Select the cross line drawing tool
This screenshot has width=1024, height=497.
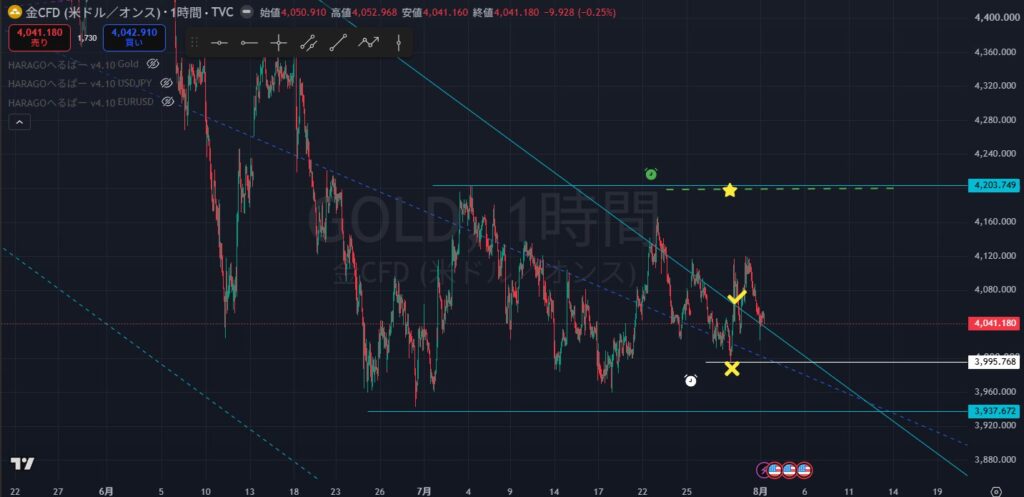tap(279, 43)
